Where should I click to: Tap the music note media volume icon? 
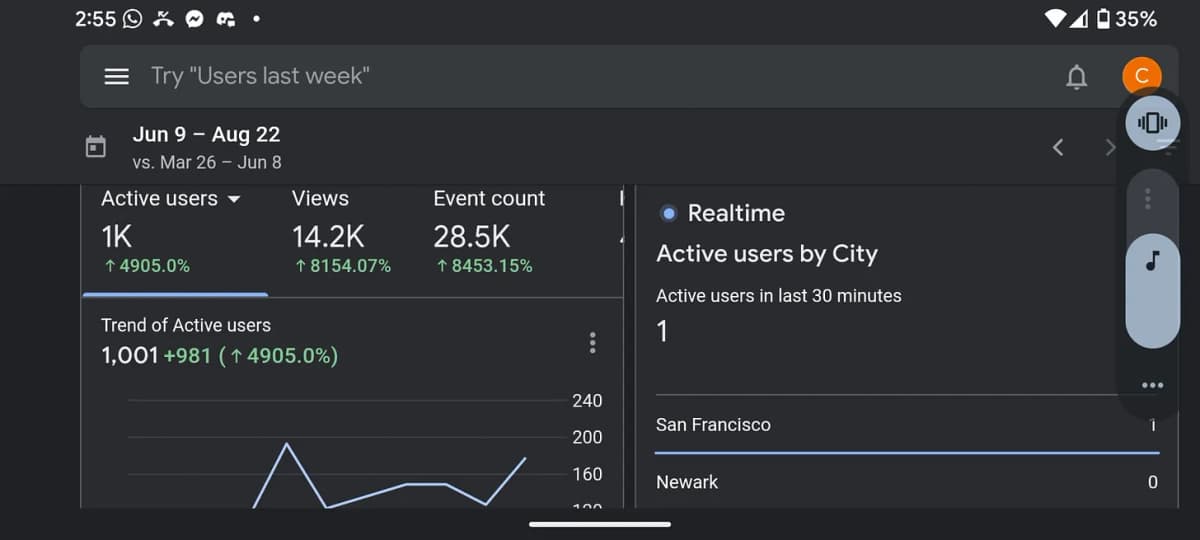coord(1152,260)
